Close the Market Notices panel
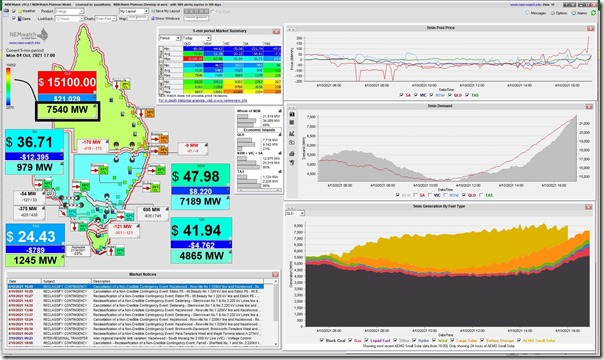 pos(275,275)
